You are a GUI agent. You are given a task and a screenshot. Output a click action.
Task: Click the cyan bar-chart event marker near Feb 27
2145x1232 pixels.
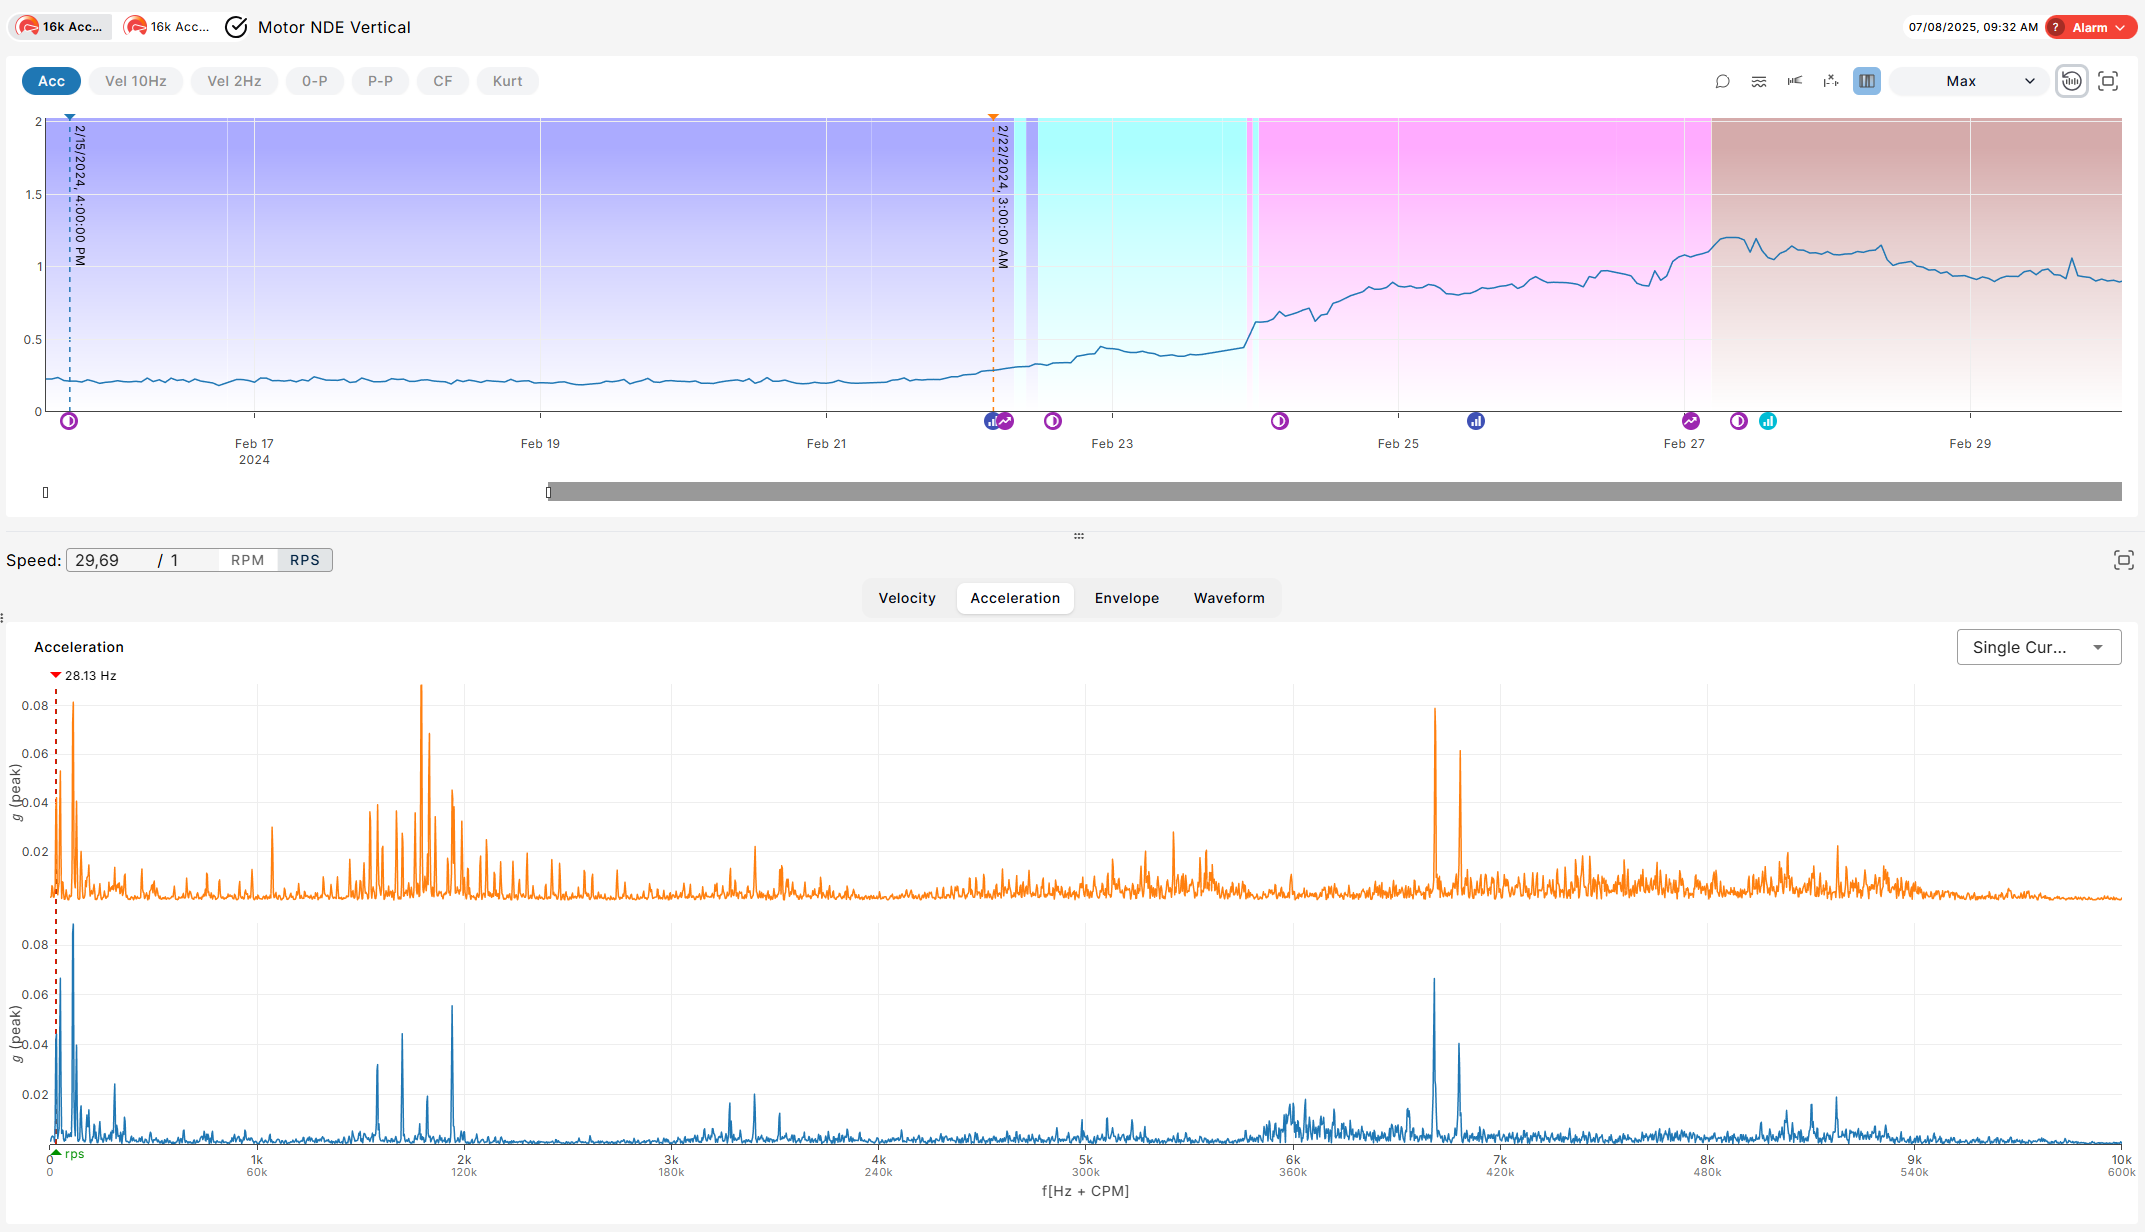coord(1768,421)
